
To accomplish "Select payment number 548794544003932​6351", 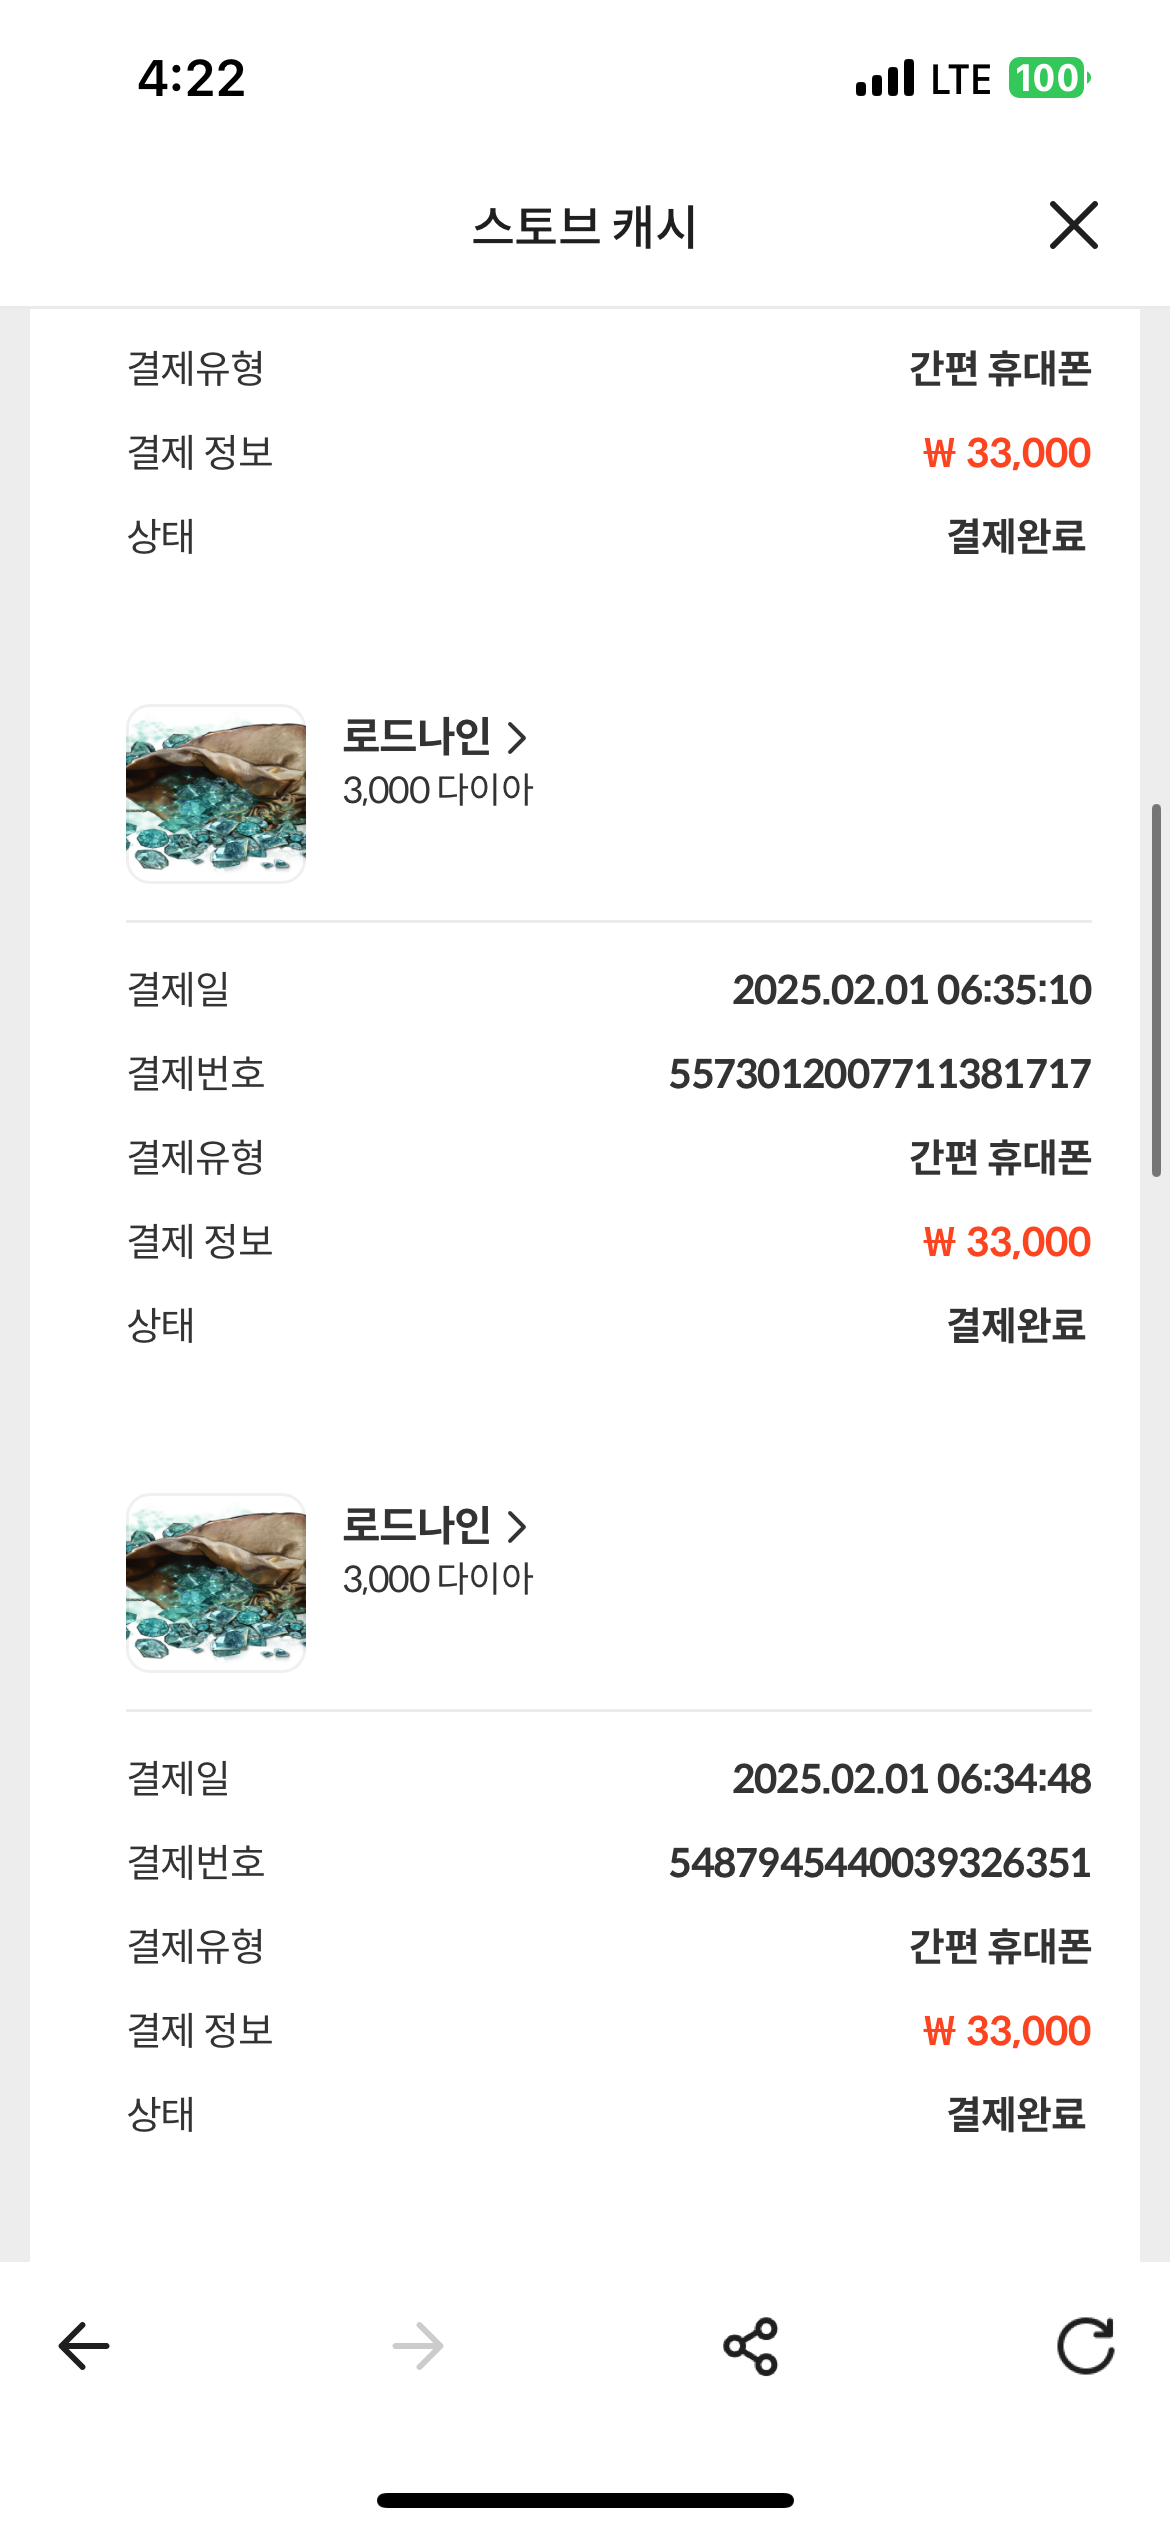I will coord(880,1863).
